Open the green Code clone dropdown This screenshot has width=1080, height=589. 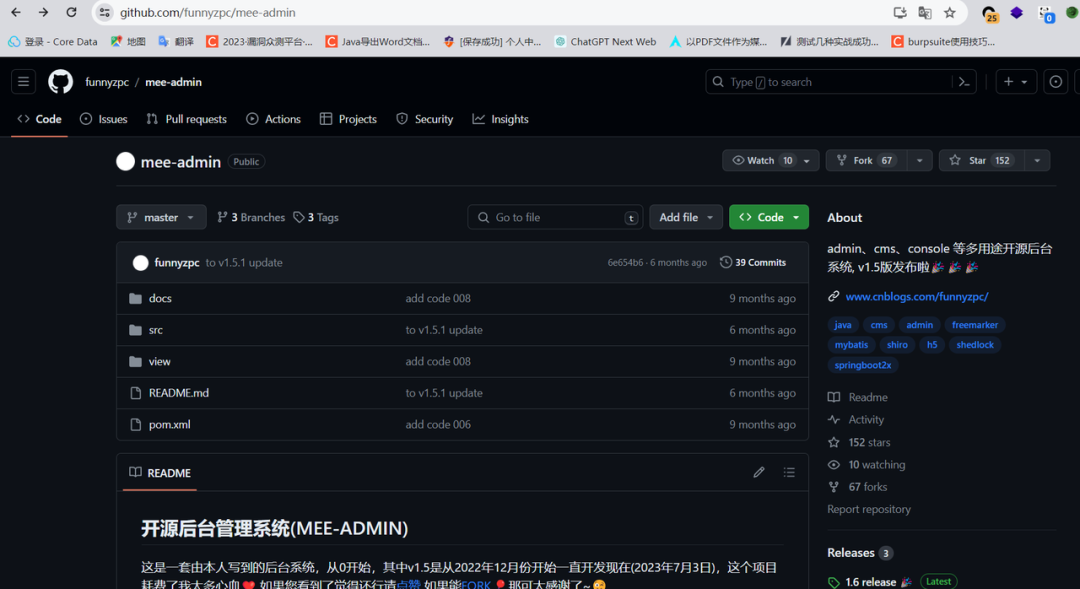point(769,217)
